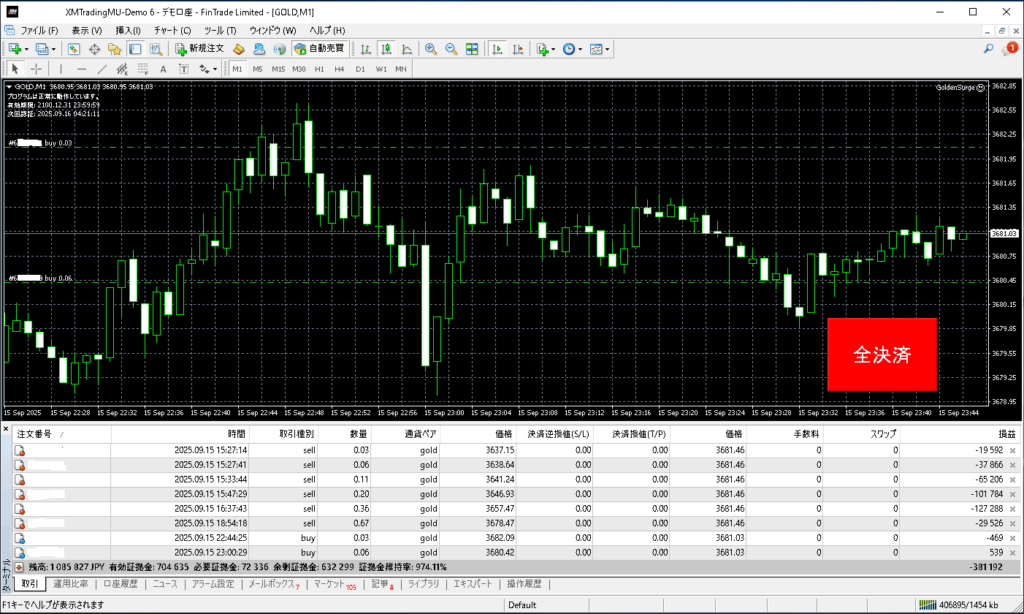Image resolution: width=1024 pixels, height=614 pixels.
Task: Expand the chart templates dropdown
Action: (608, 48)
